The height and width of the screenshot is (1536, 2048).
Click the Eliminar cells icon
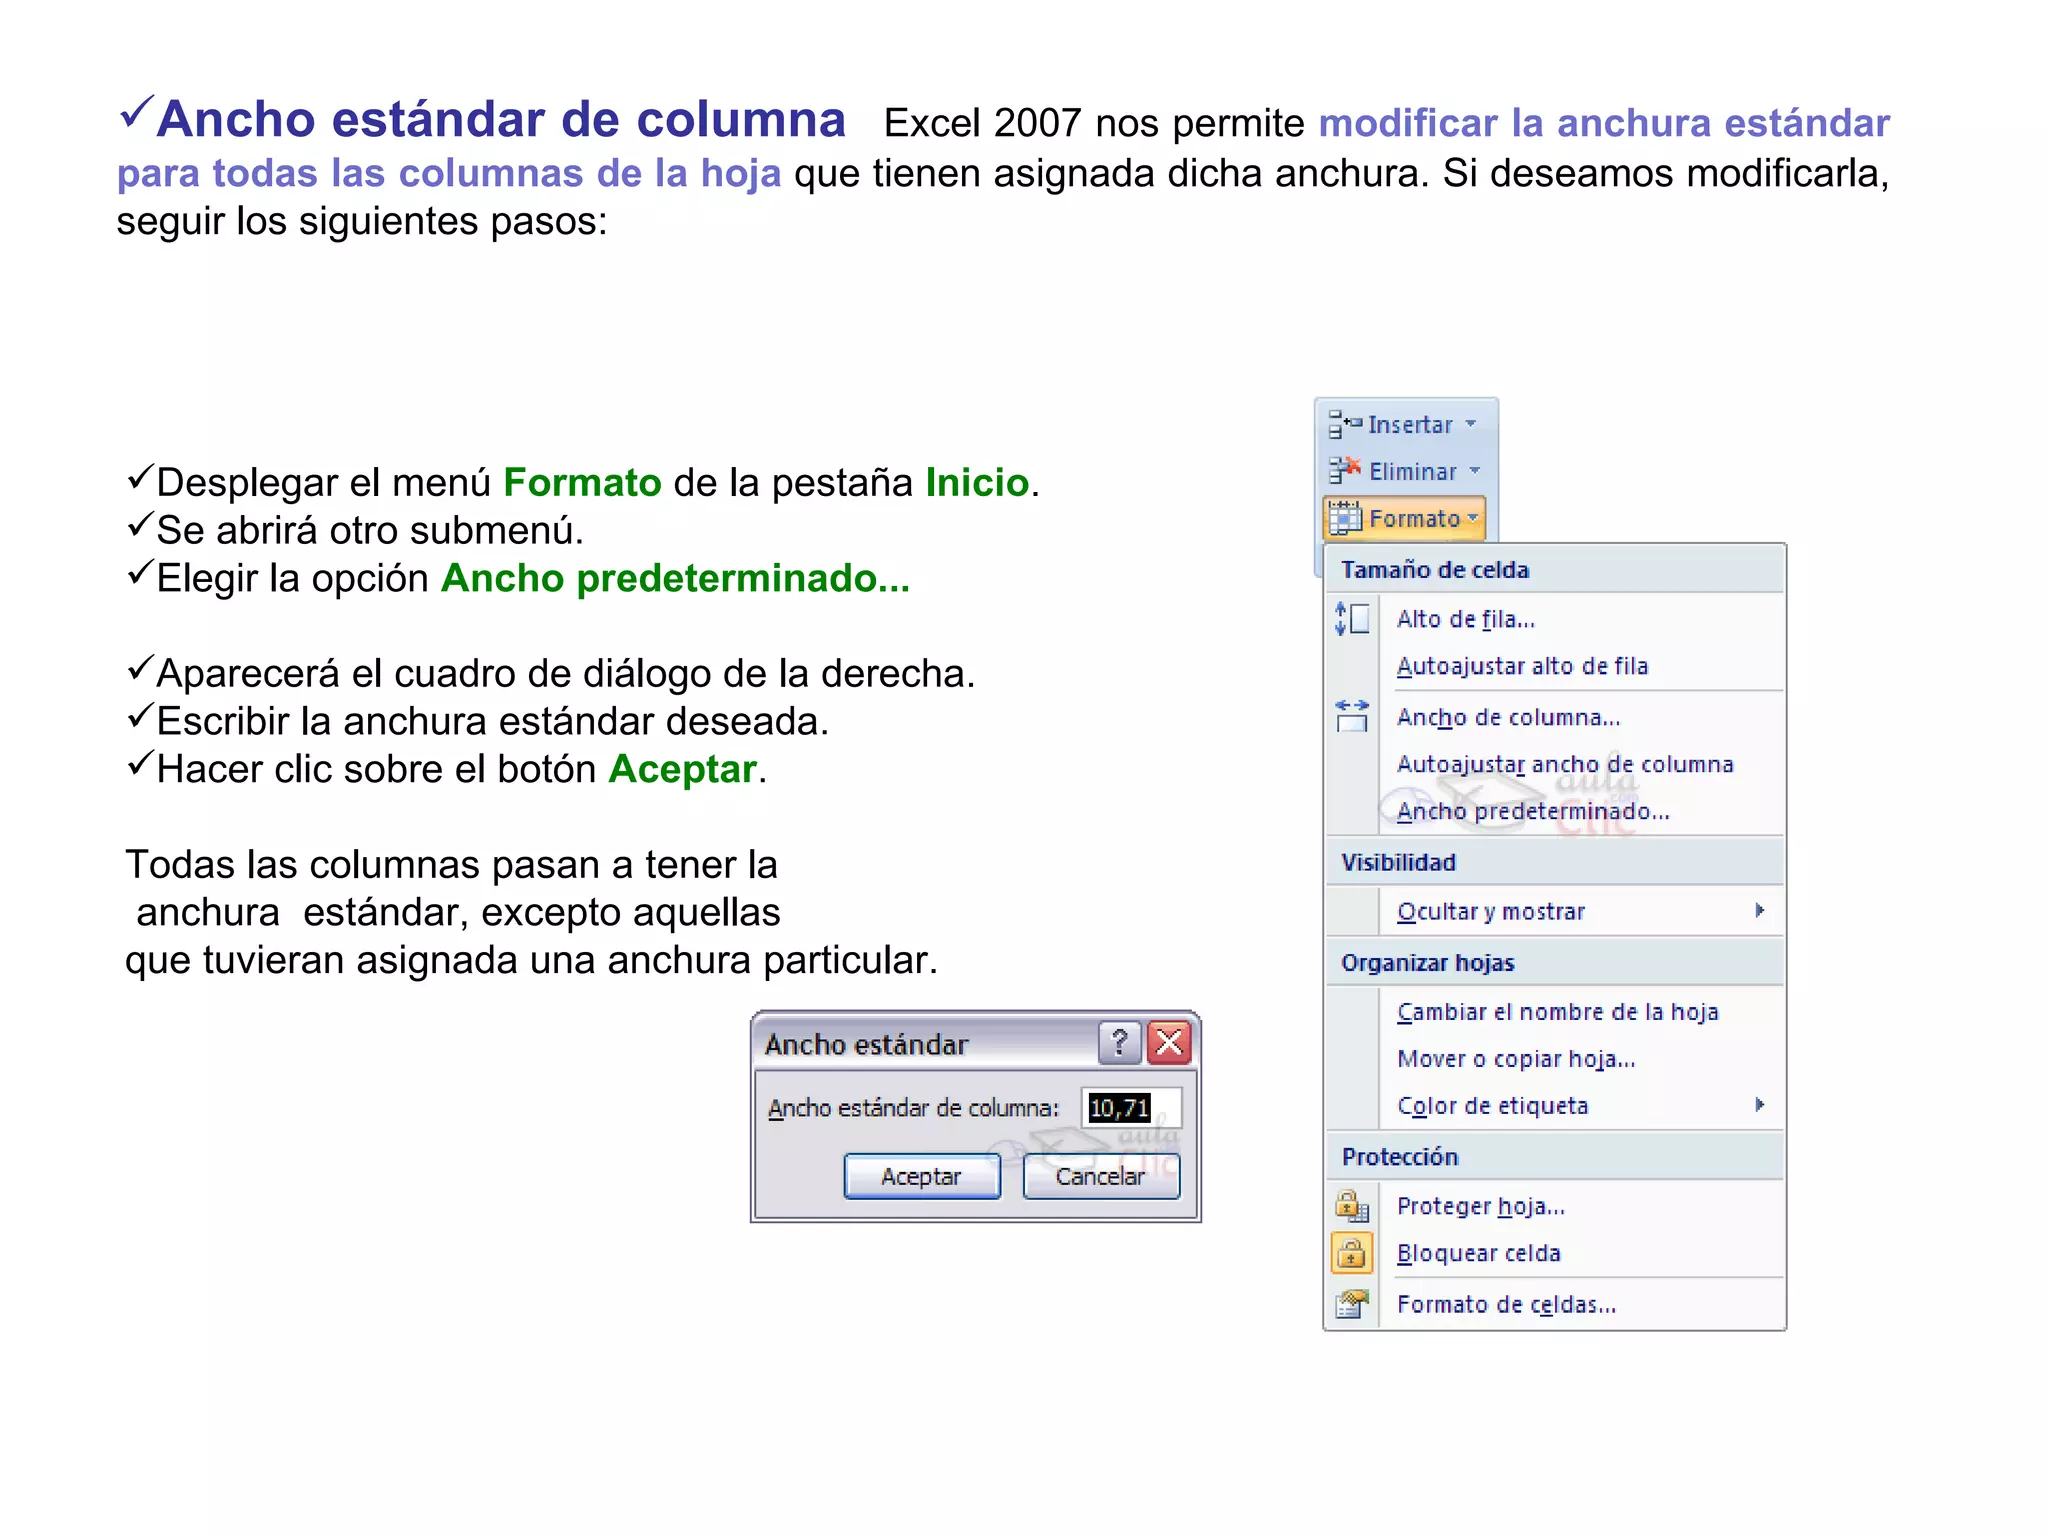(1345, 470)
